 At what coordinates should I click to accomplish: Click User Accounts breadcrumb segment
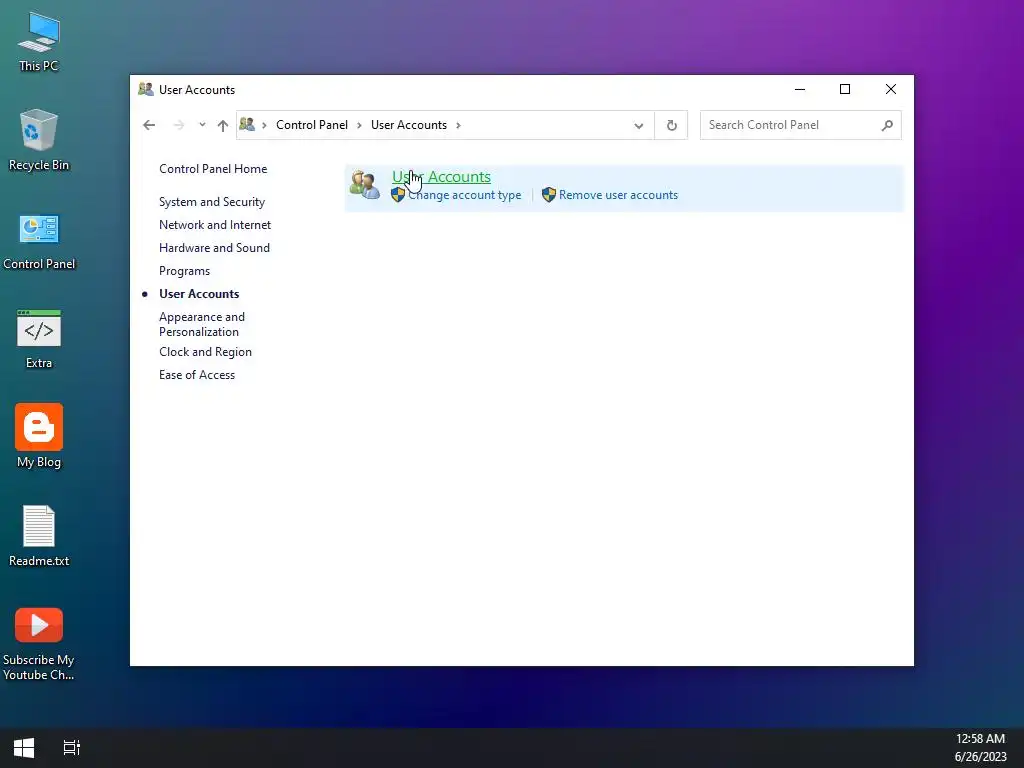[x=409, y=125]
